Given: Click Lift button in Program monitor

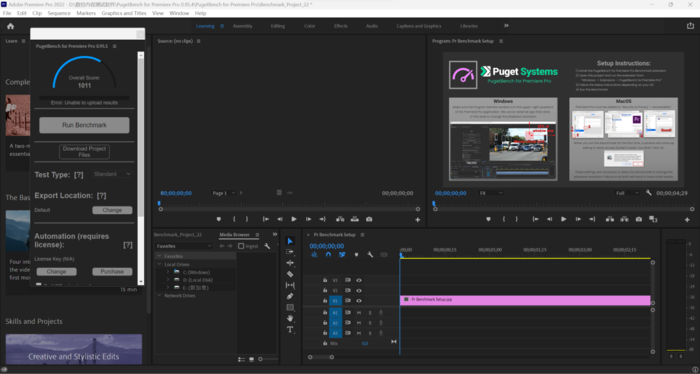Looking at the screenshot, I should pos(610,219).
